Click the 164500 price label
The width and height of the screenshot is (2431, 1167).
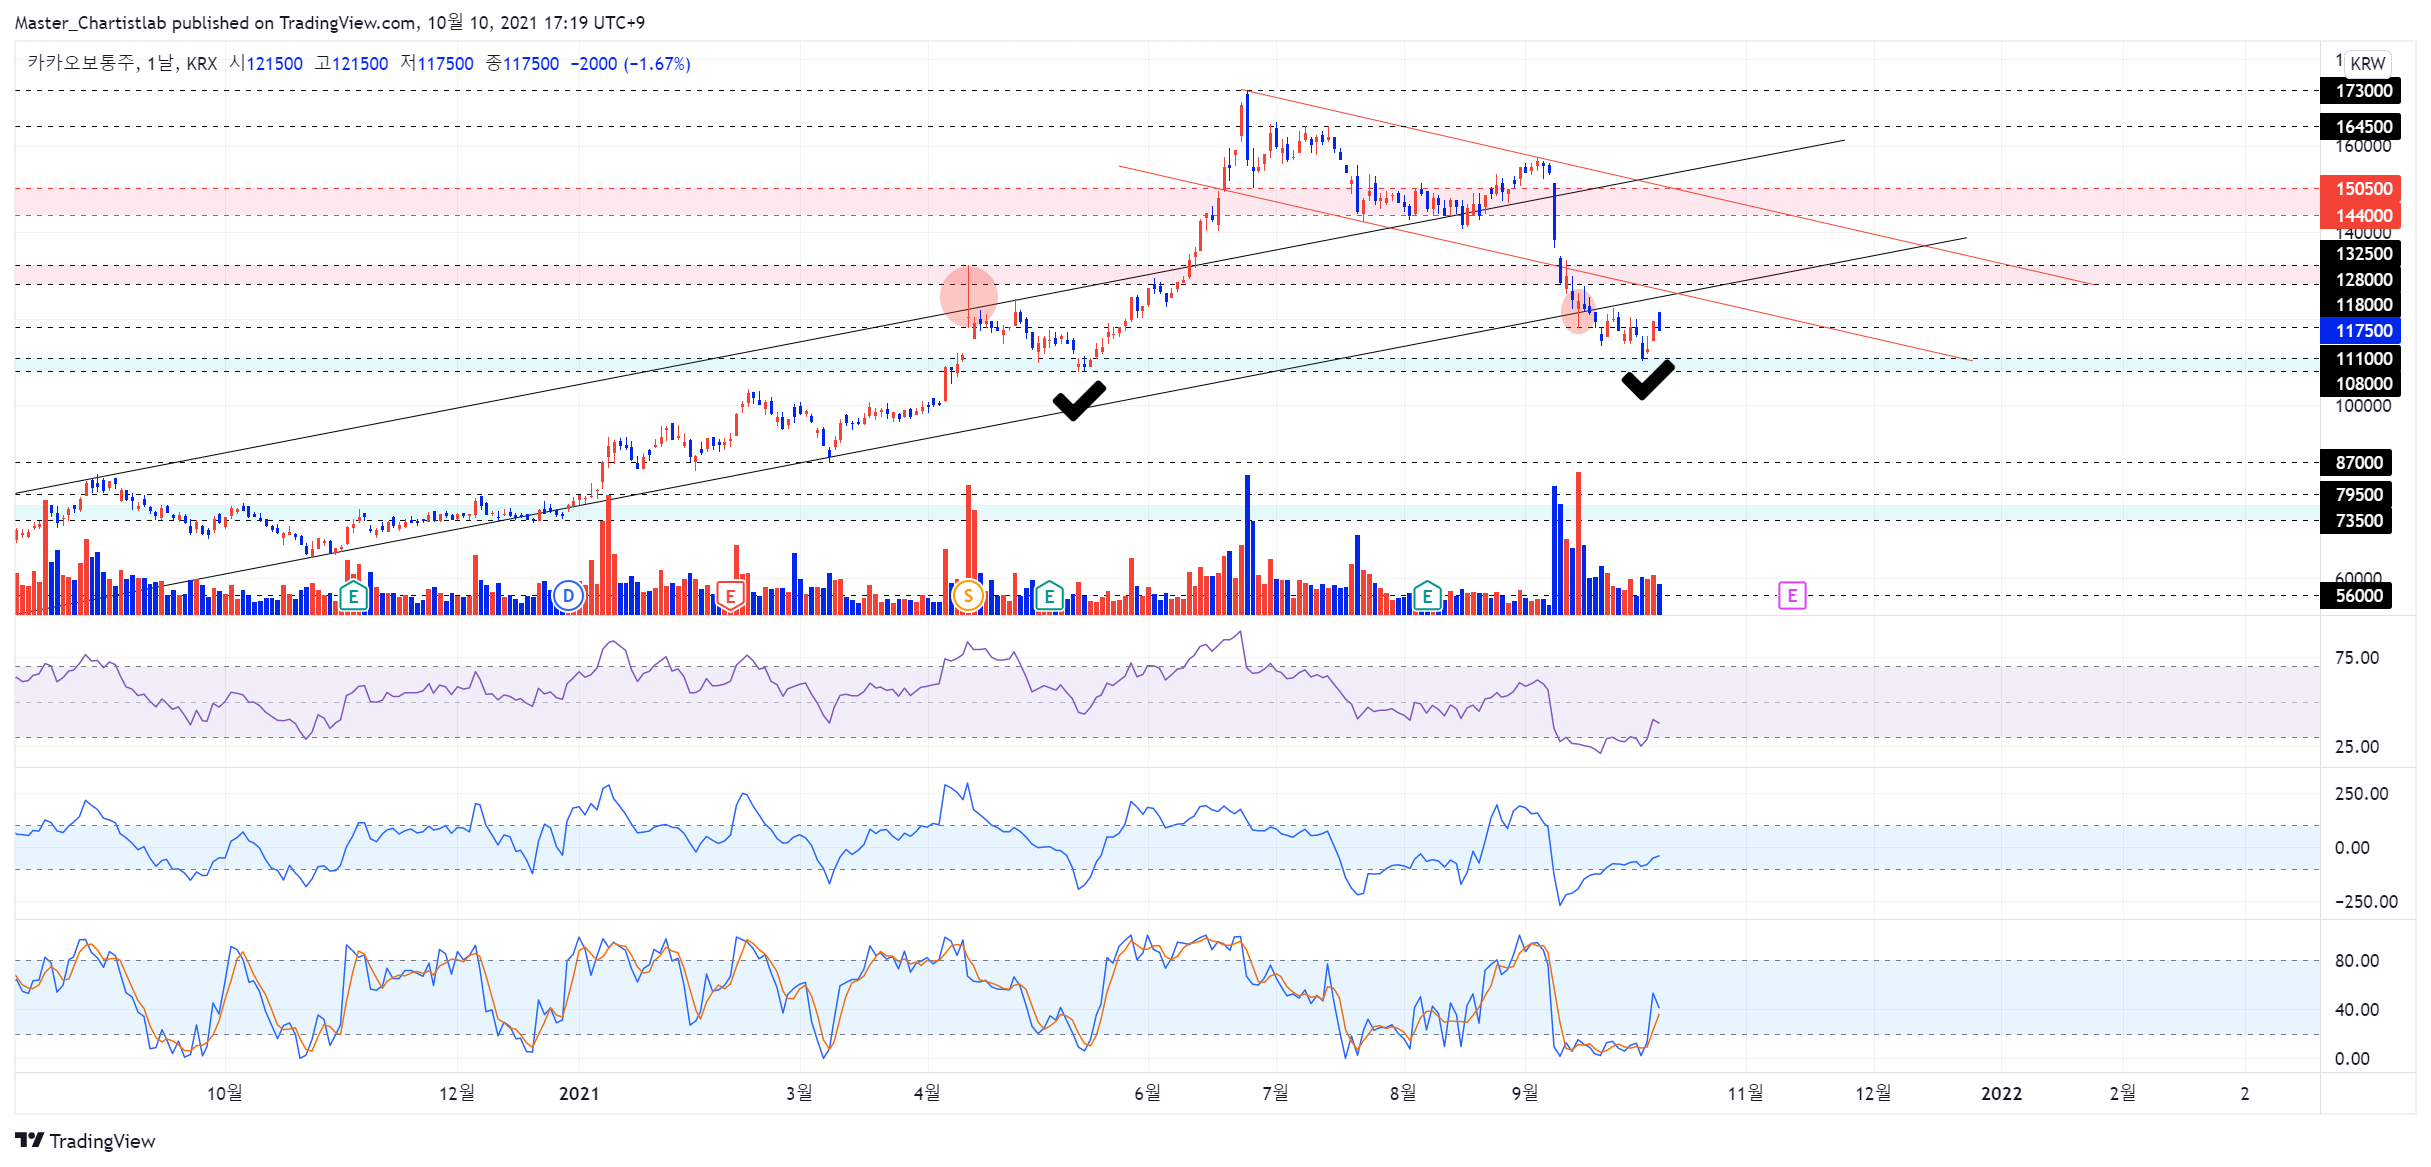click(2360, 126)
